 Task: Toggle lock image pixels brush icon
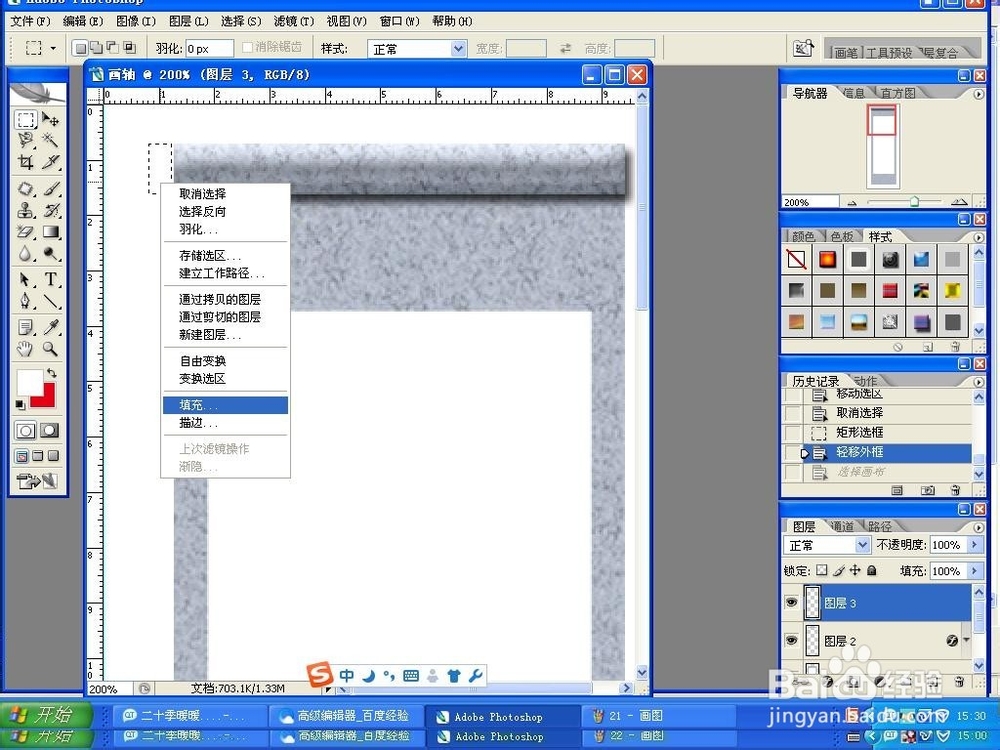coord(839,570)
